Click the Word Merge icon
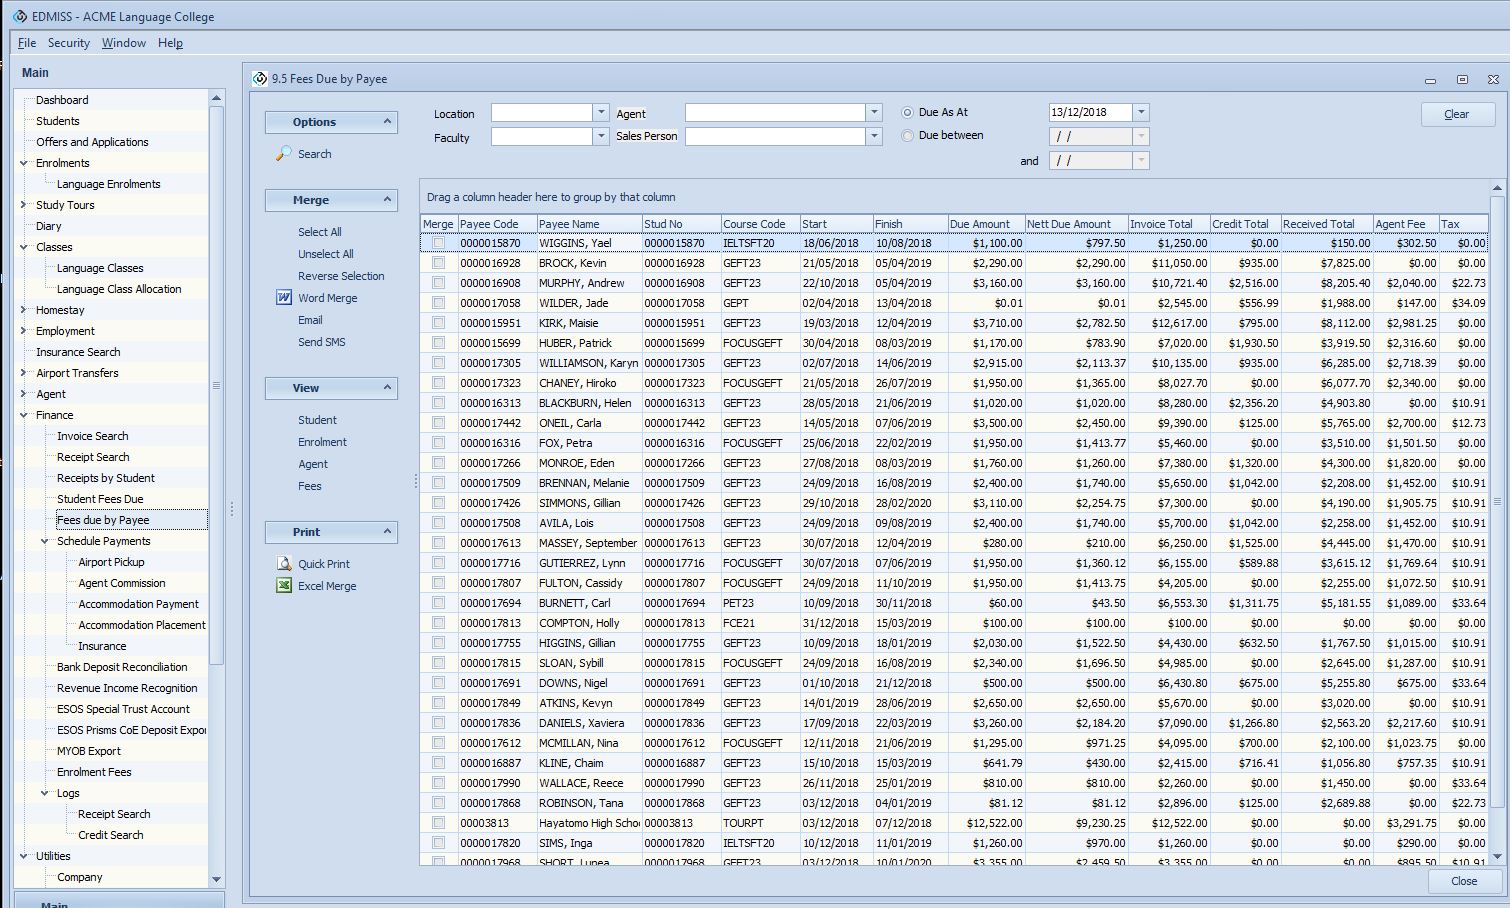1510x908 pixels. tap(284, 298)
